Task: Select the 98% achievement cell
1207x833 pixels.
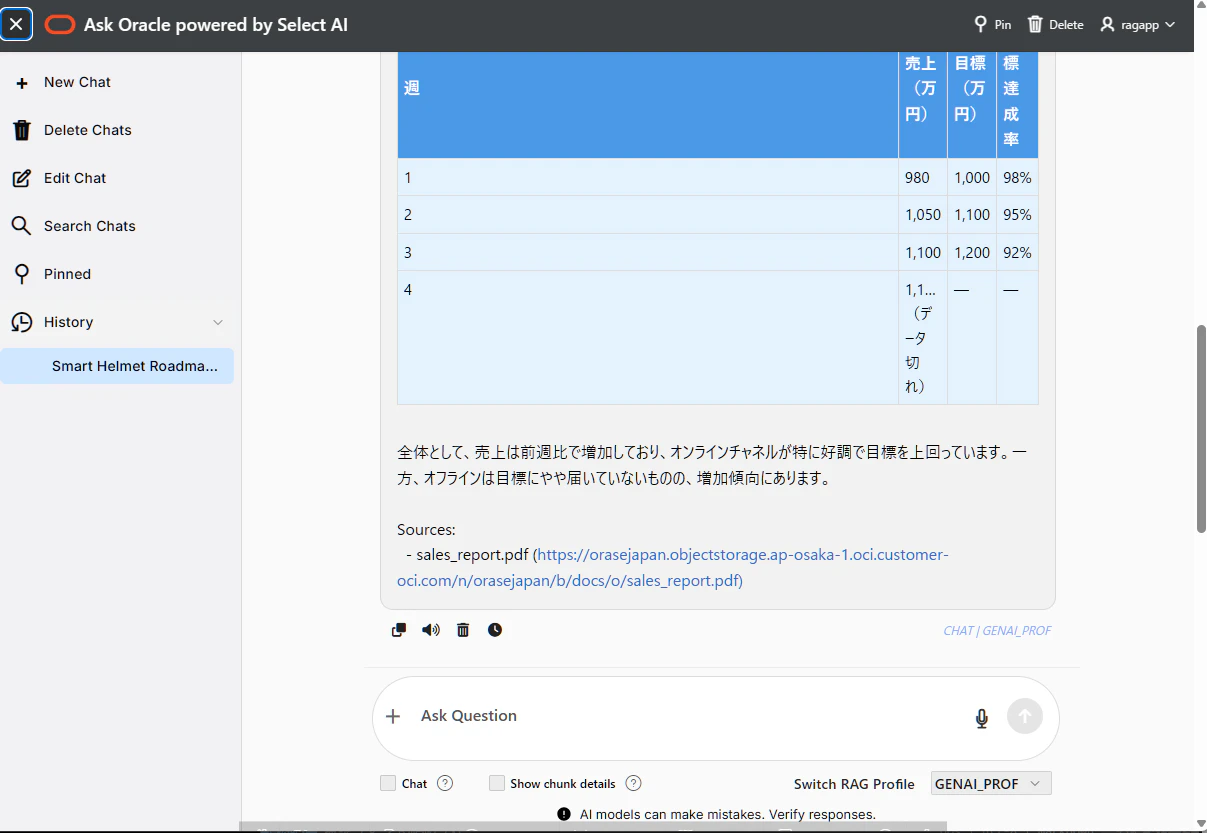Action: pyautogui.click(x=1017, y=177)
